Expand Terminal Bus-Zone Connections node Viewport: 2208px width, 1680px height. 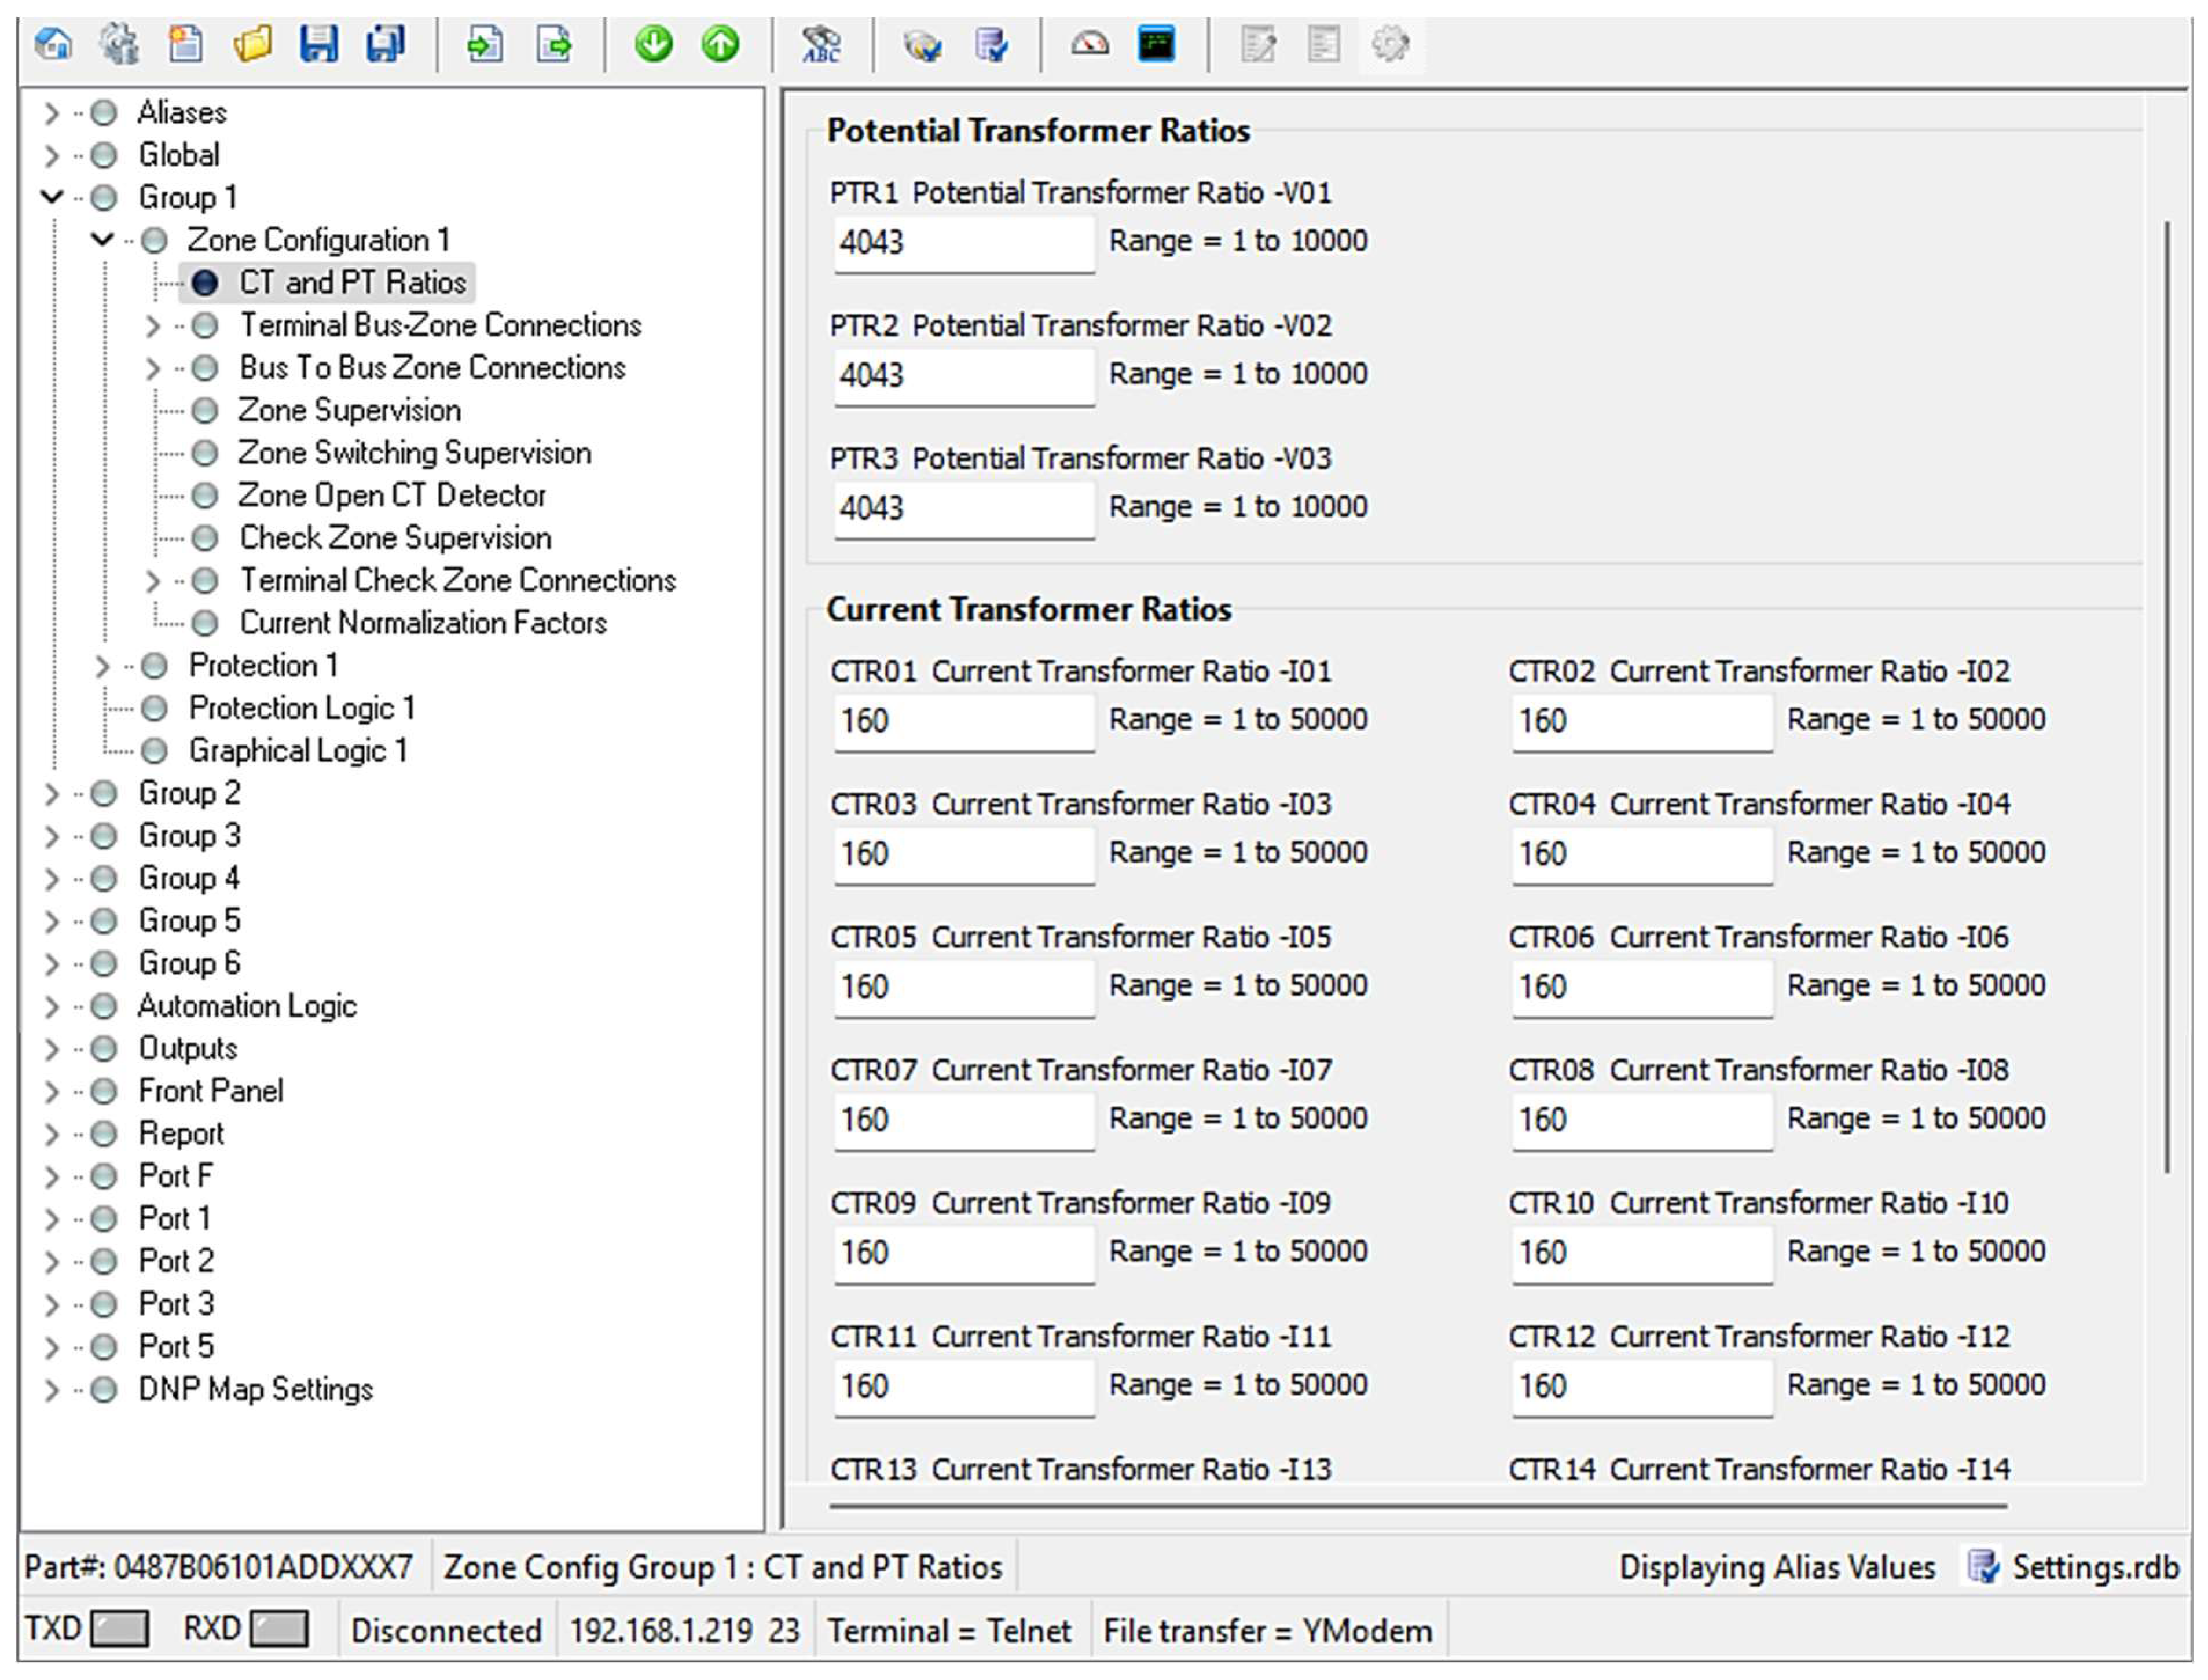pyautogui.click(x=152, y=326)
